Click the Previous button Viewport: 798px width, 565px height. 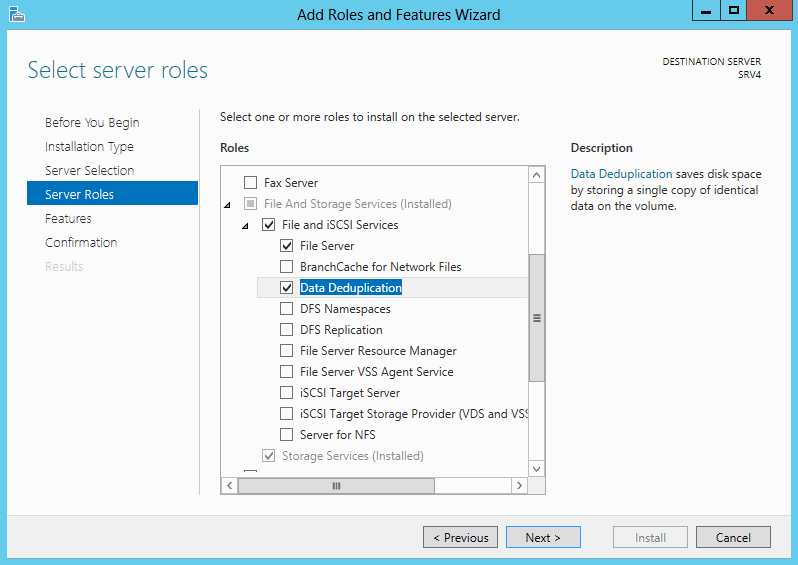click(x=460, y=537)
